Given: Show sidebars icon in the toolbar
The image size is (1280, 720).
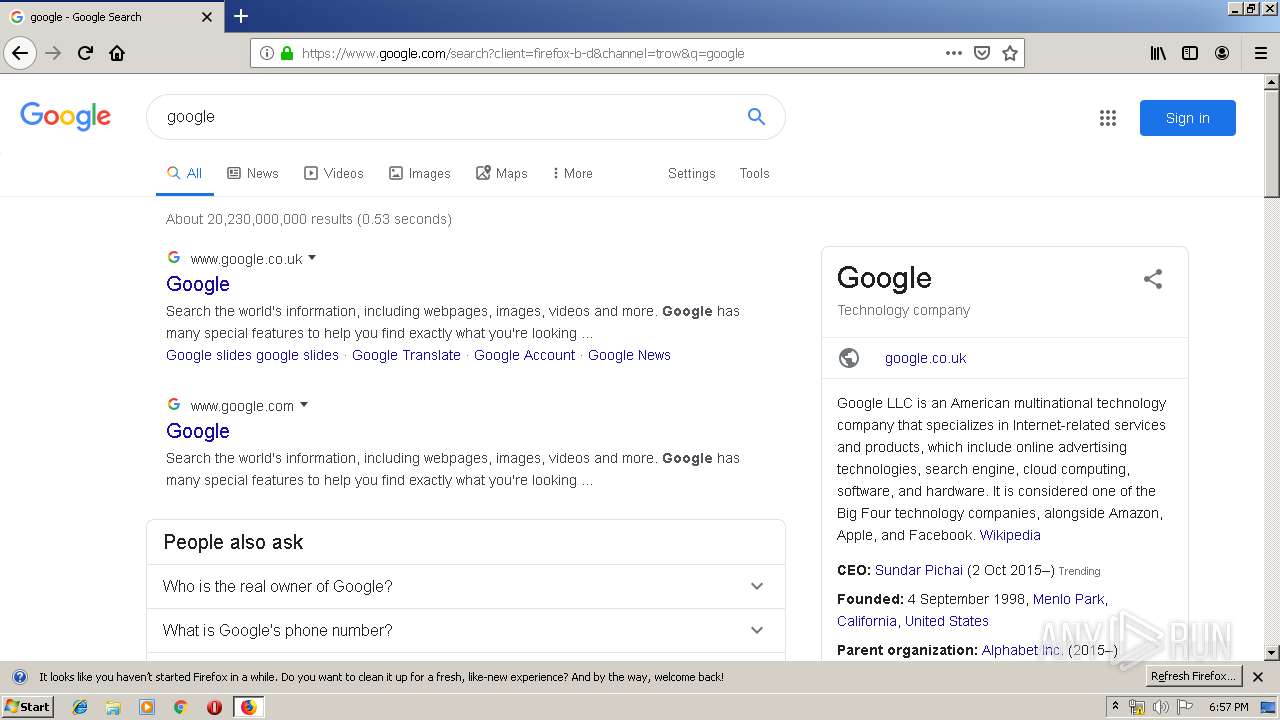Looking at the screenshot, I should click(1190, 53).
